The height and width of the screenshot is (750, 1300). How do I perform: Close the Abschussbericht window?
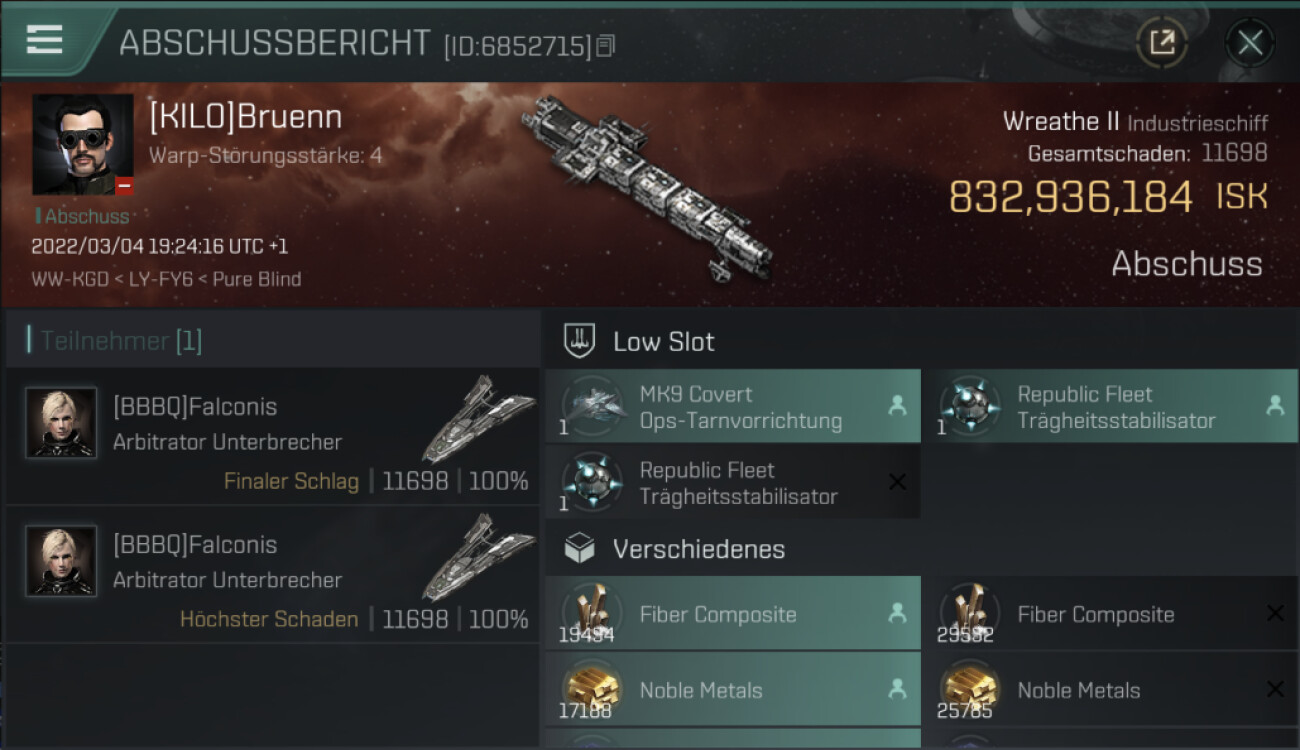tap(1250, 43)
